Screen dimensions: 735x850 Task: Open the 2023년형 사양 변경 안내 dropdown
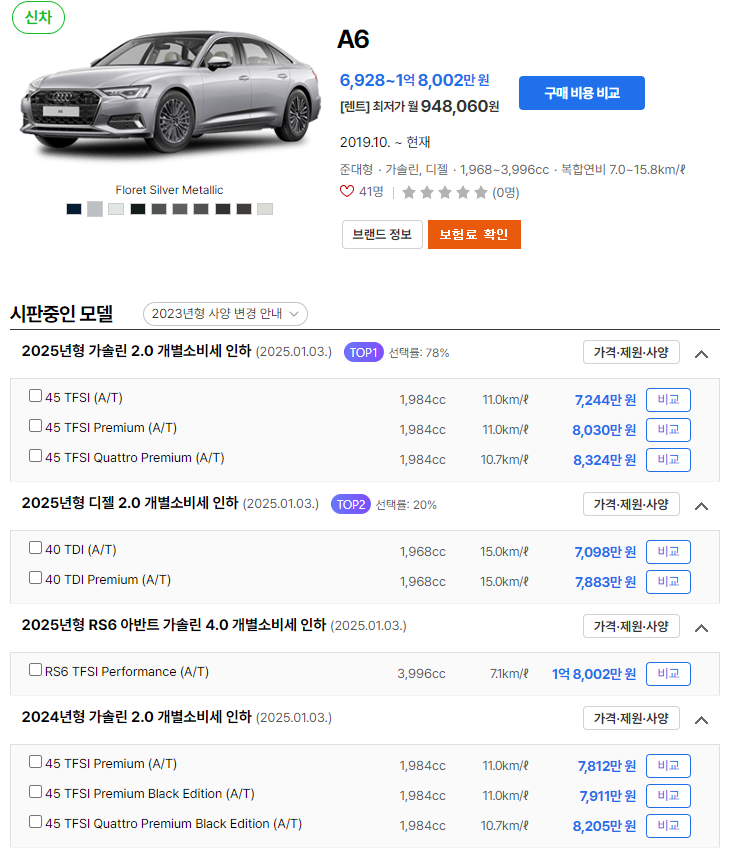click(225, 314)
